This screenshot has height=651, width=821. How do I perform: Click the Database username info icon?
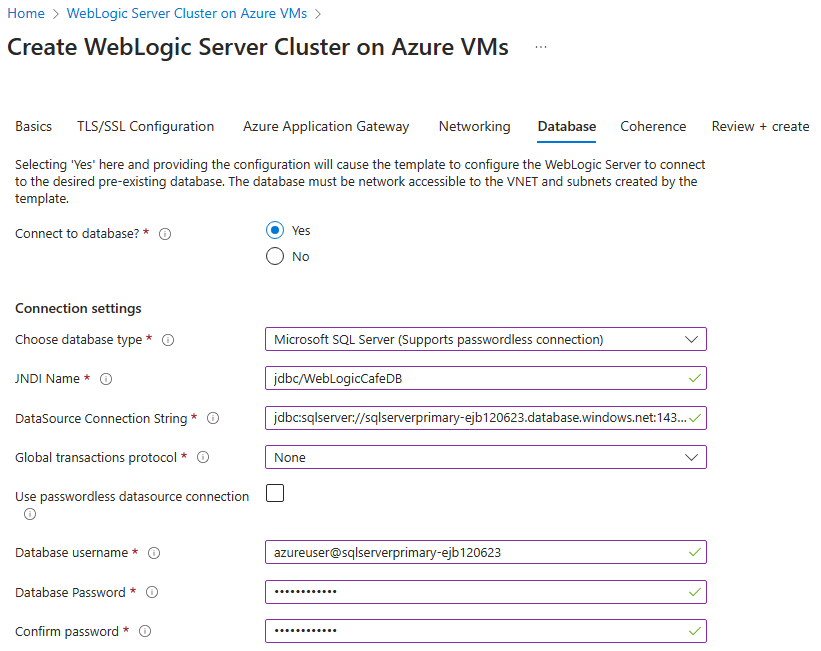click(152, 552)
